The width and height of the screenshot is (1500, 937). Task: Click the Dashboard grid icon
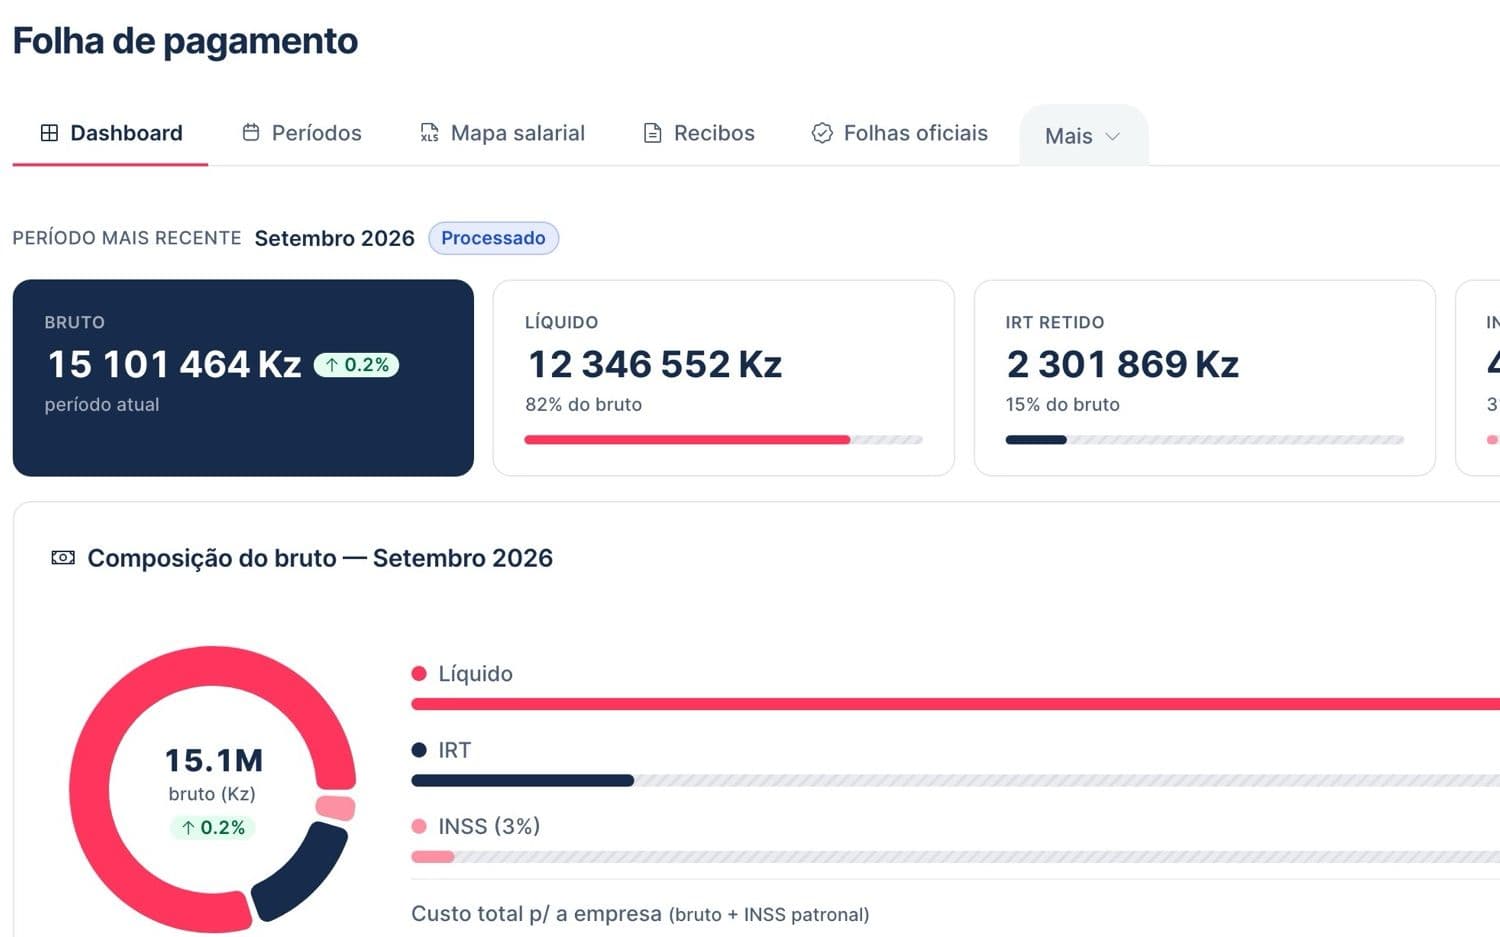49,133
